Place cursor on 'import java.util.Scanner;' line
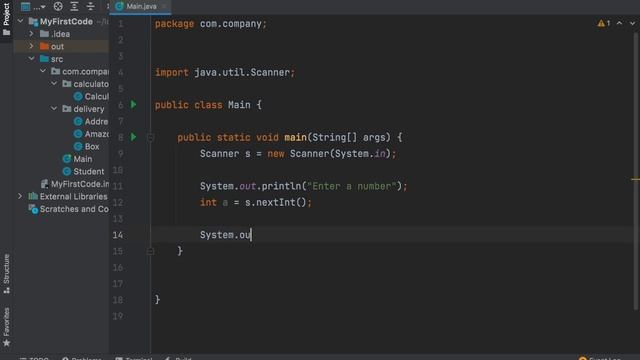The image size is (640, 360). pyautogui.click(x=225, y=72)
